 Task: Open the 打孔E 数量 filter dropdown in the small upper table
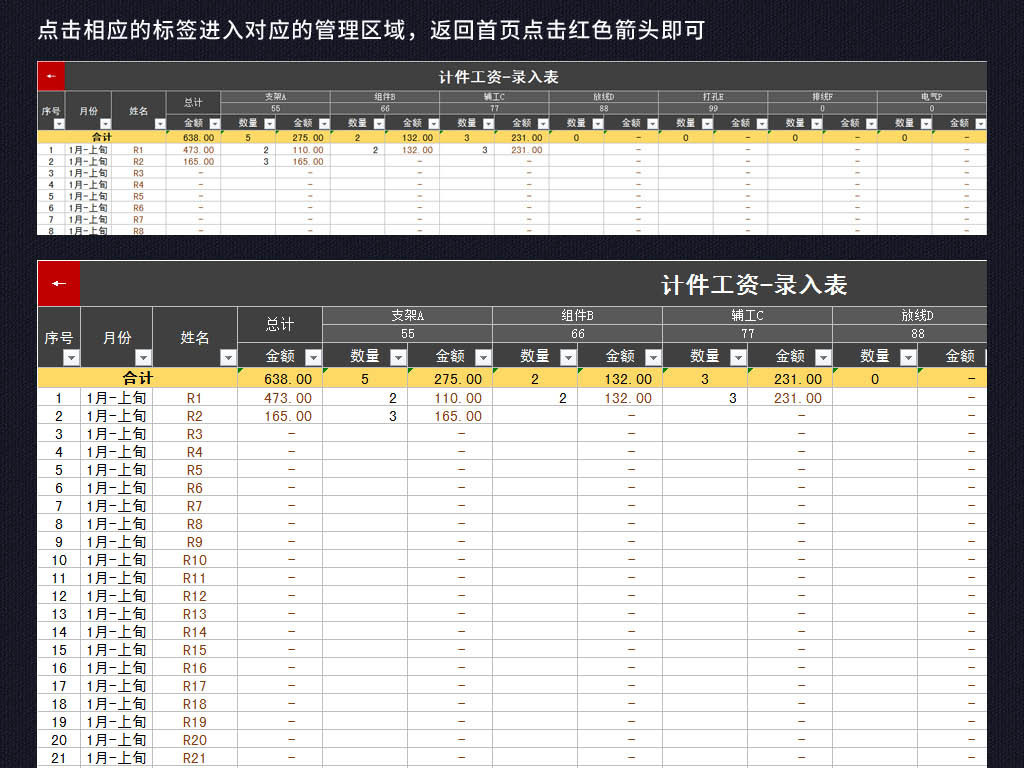(x=707, y=123)
